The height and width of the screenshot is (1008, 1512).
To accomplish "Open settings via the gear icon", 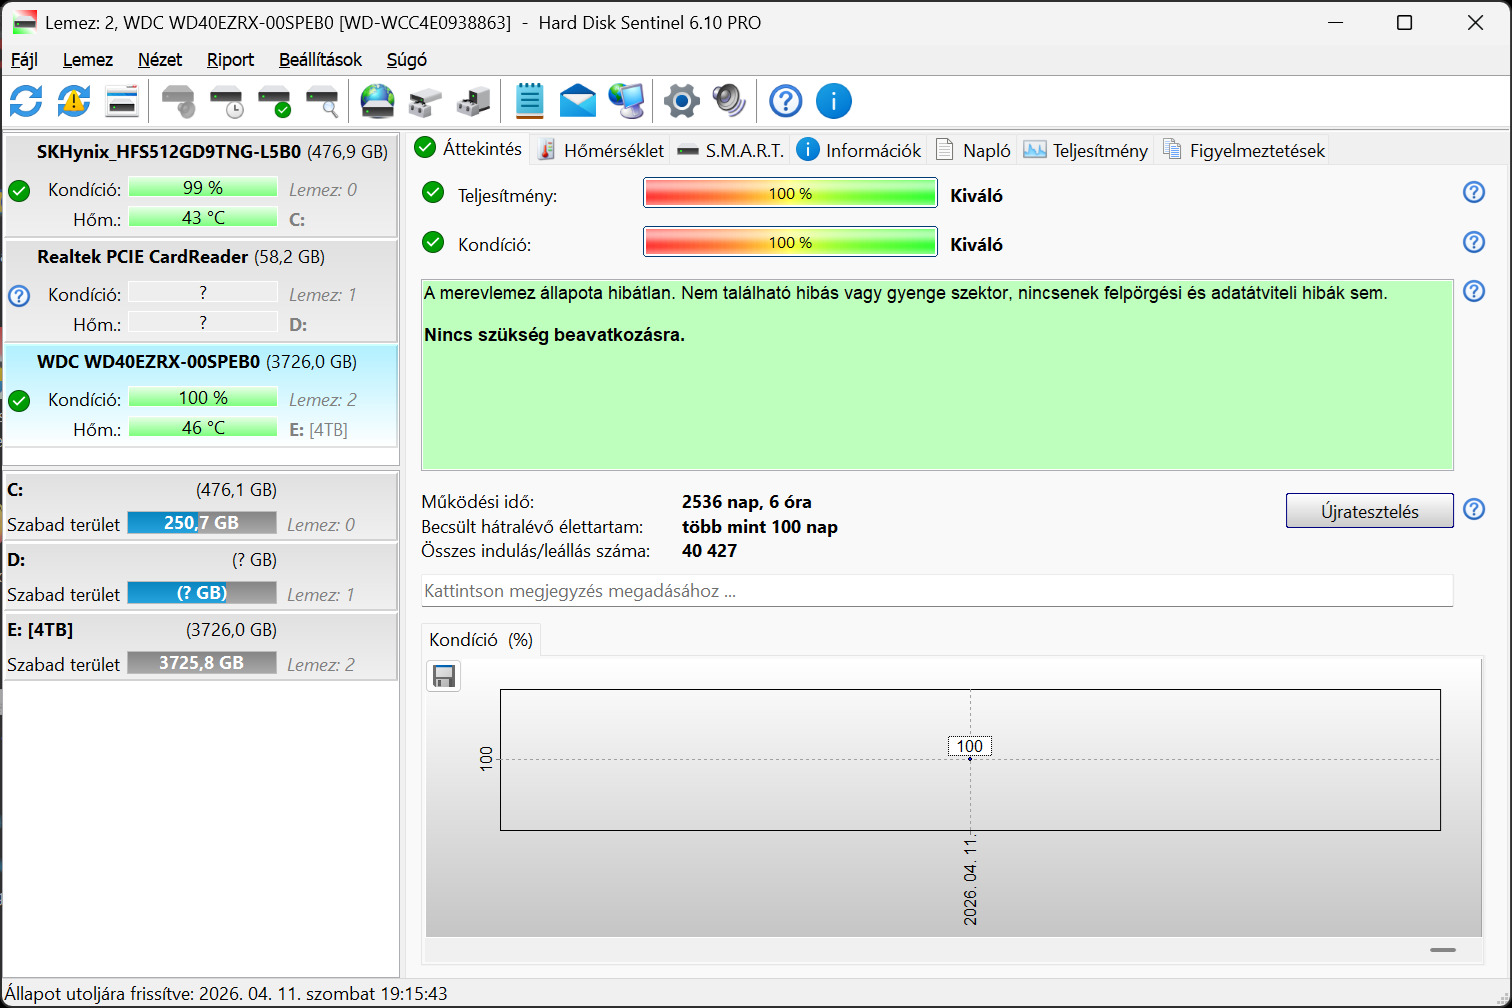I will point(682,101).
